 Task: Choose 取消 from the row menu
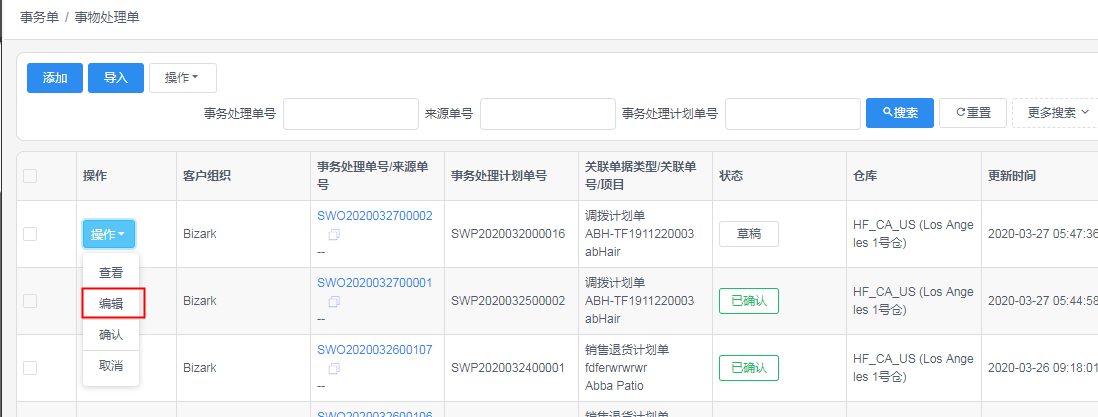click(111, 366)
